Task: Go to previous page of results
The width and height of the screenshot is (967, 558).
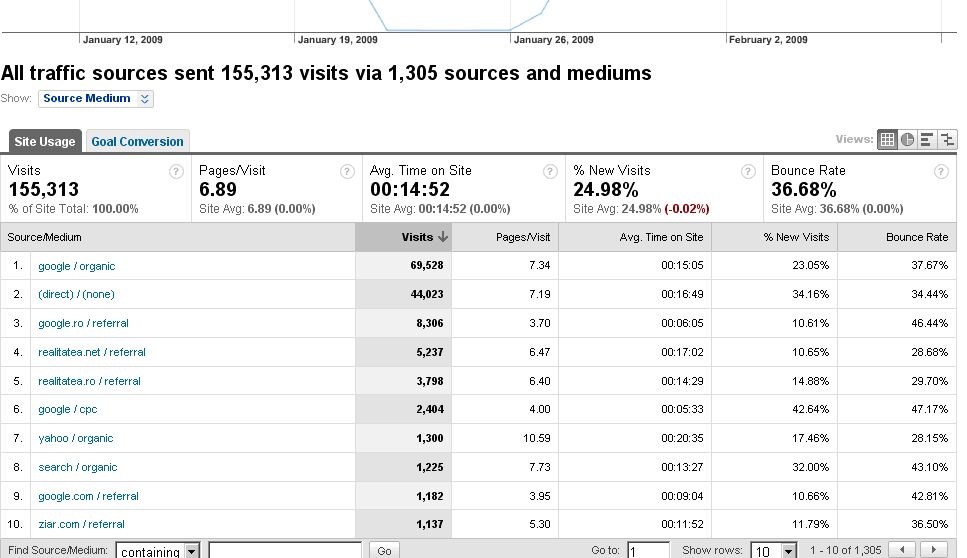Action: click(903, 550)
